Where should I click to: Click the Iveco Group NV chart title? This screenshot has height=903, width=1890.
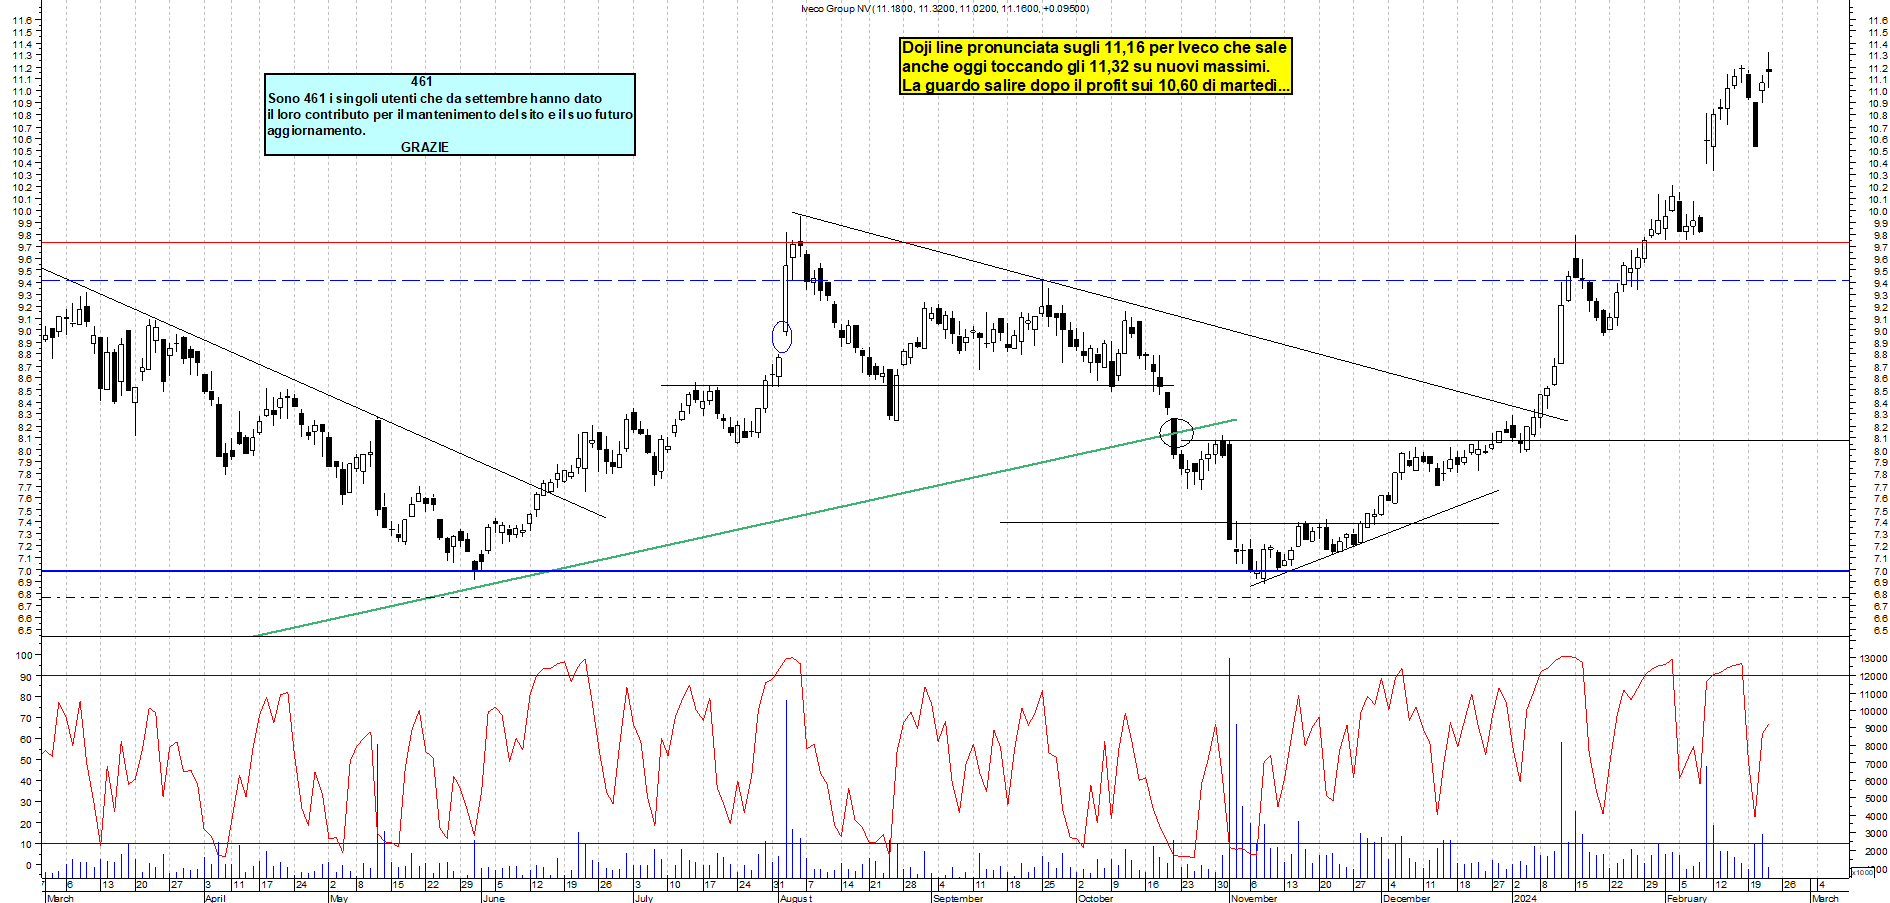(x=945, y=9)
